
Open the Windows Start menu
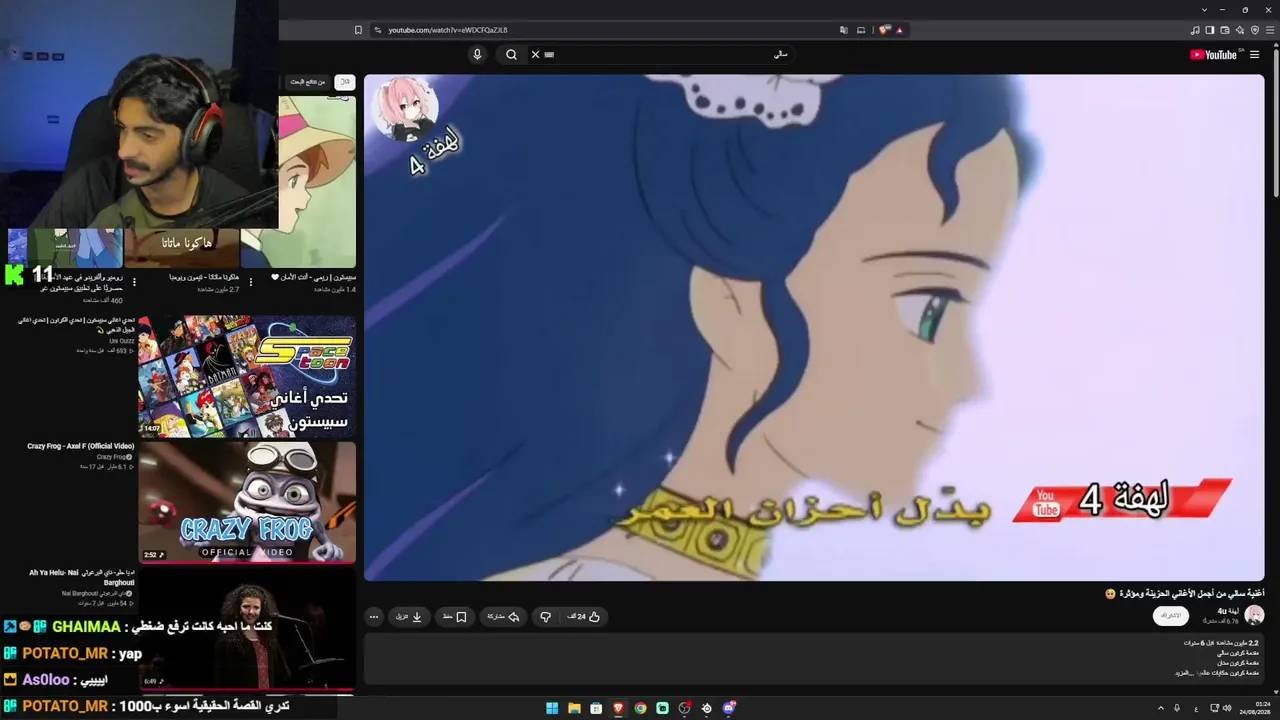click(x=552, y=708)
